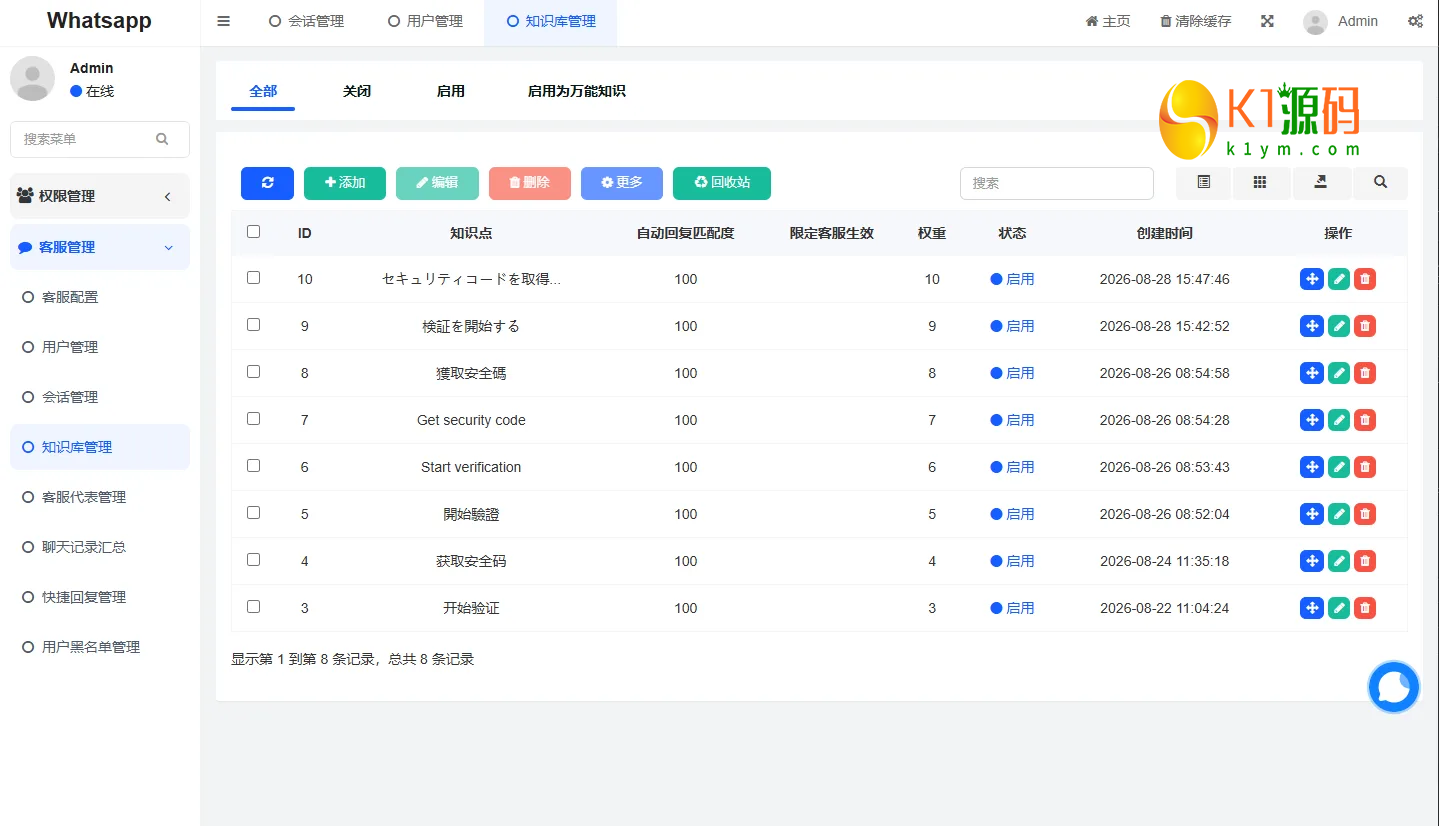
Task: Delete the Get security code row
Action: pyautogui.click(x=1365, y=420)
